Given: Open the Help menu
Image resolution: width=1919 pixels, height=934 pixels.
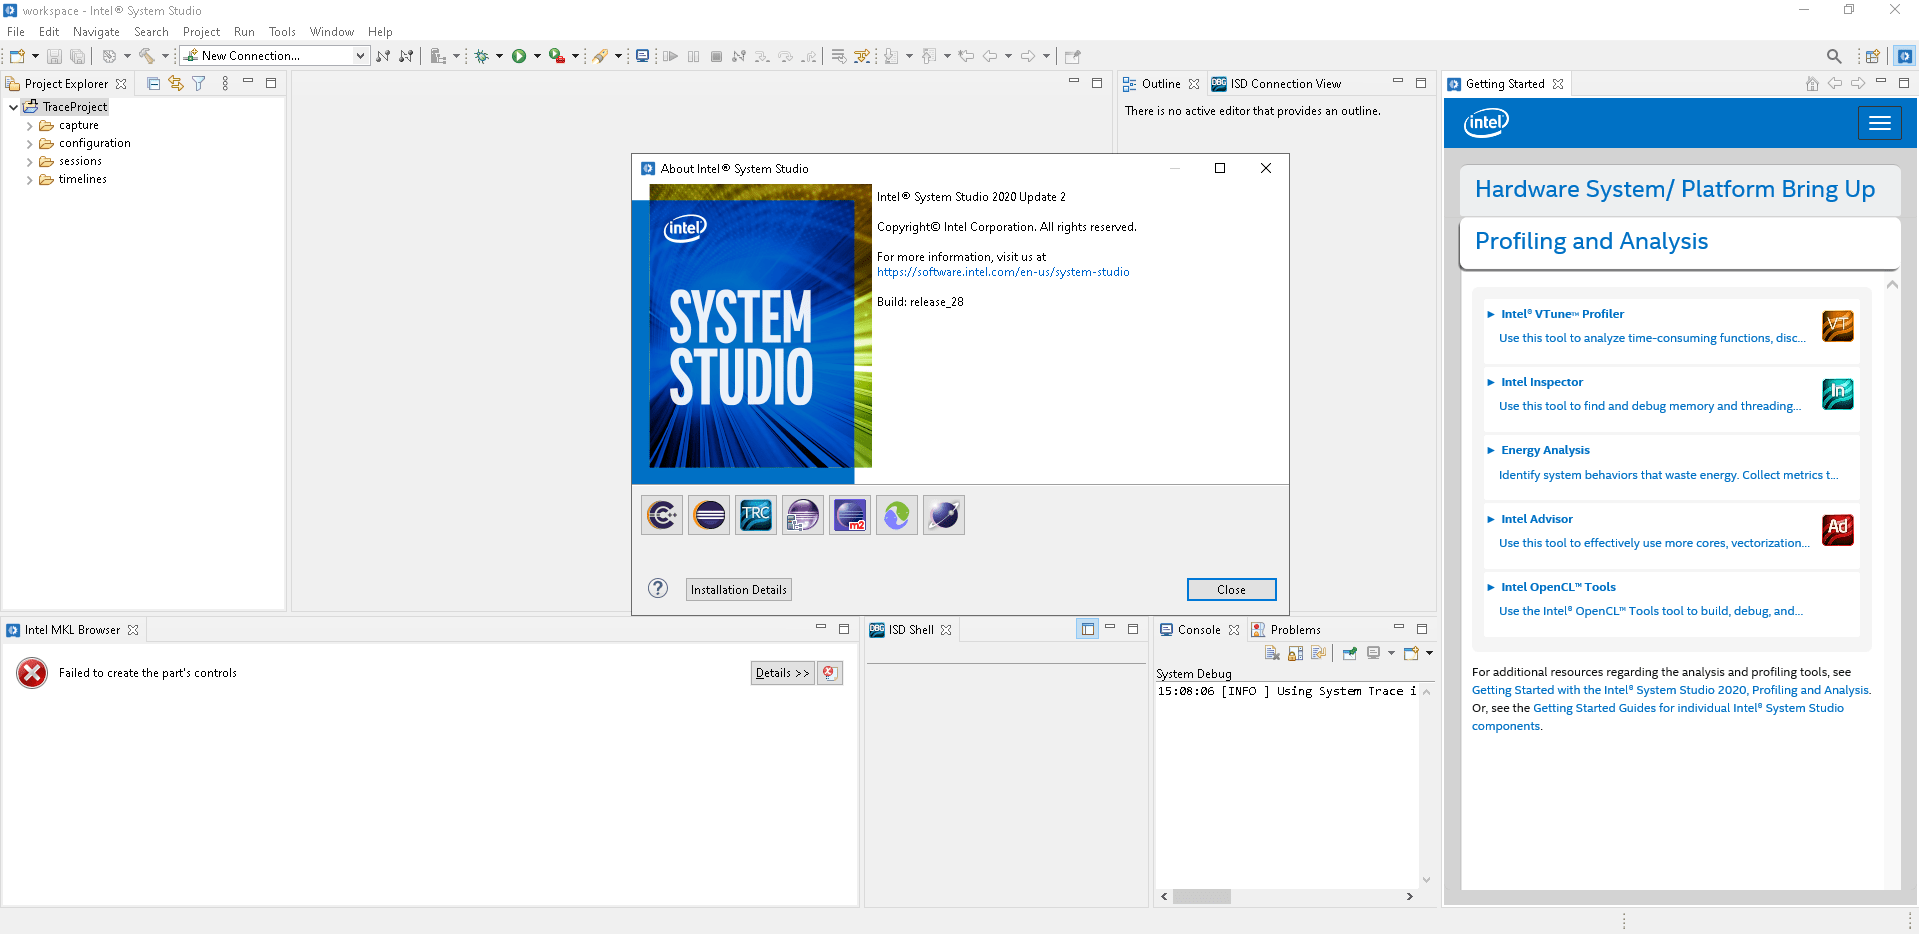Looking at the screenshot, I should tap(380, 32).
